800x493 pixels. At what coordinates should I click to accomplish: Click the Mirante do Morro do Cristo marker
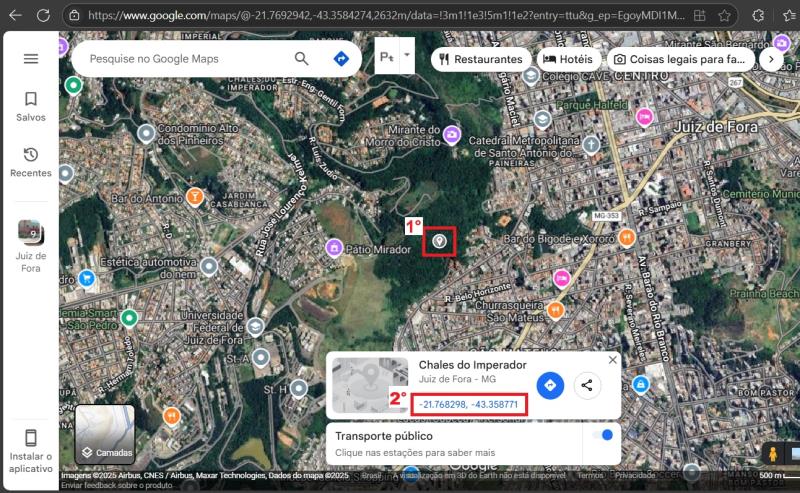click(x=452, y=135)
